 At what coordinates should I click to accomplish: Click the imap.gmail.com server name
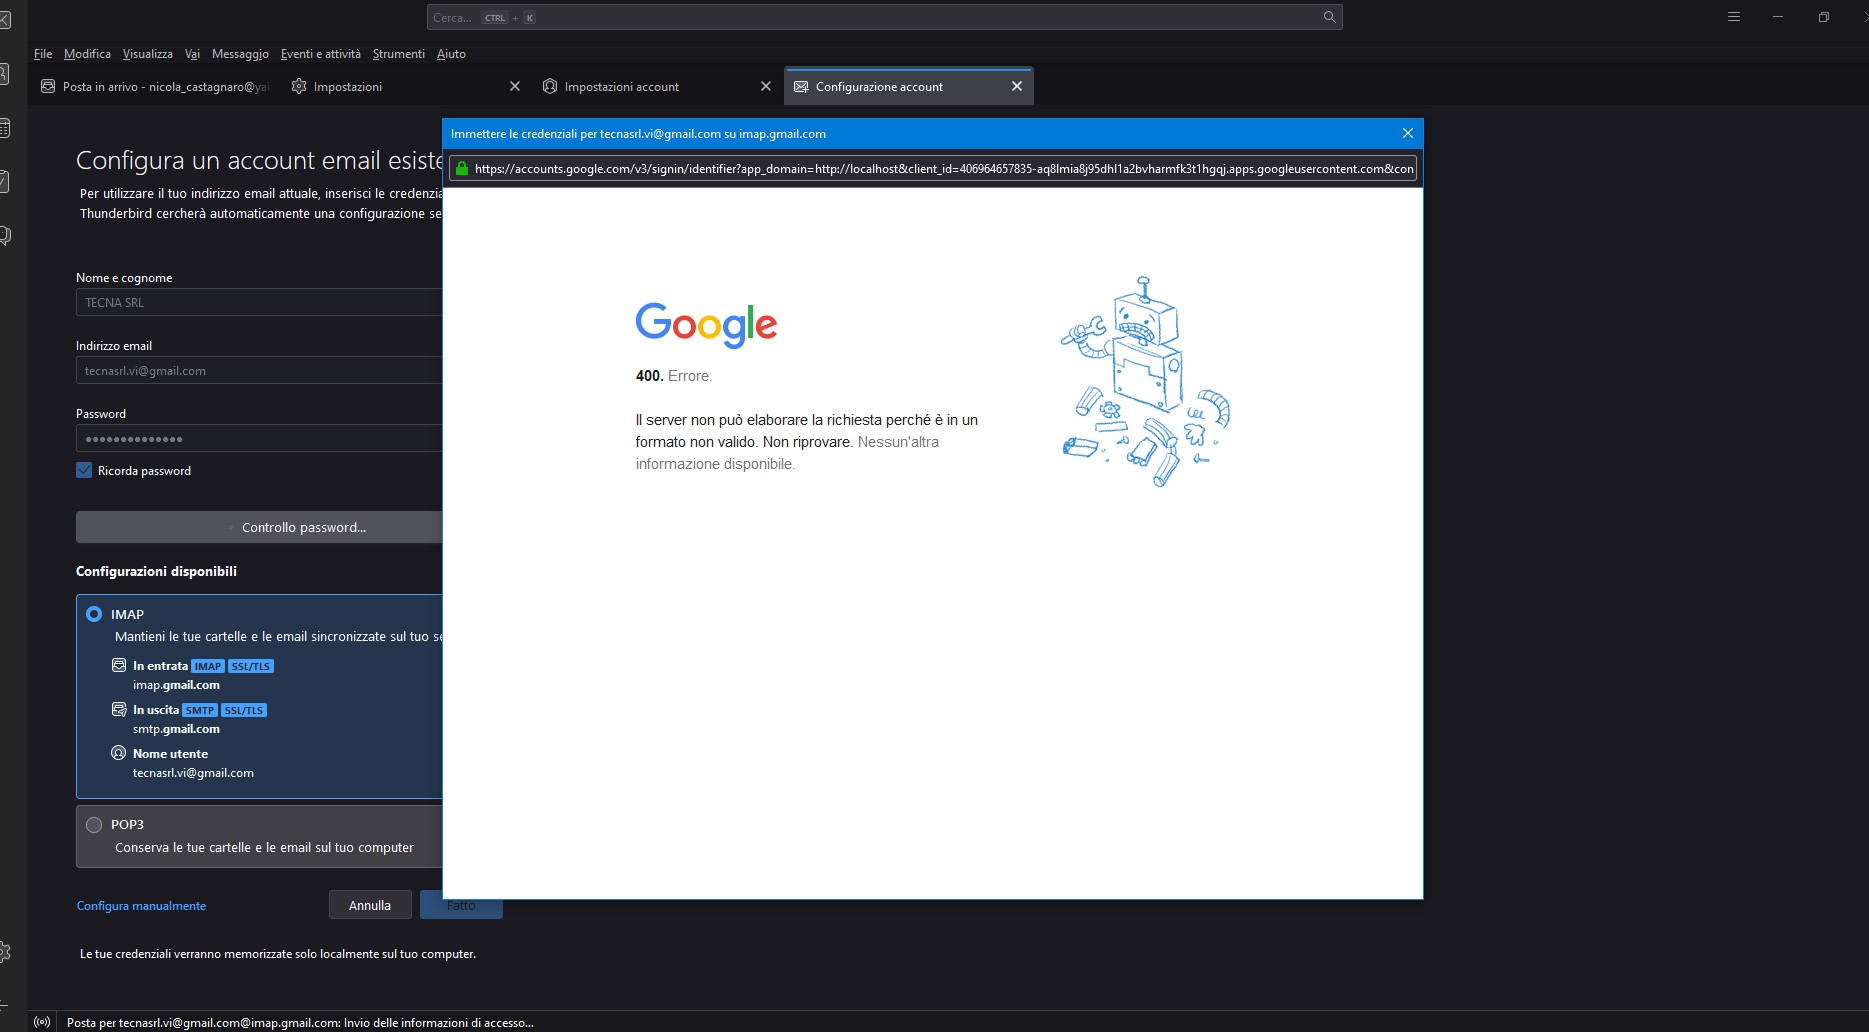[x=176, y=685]
